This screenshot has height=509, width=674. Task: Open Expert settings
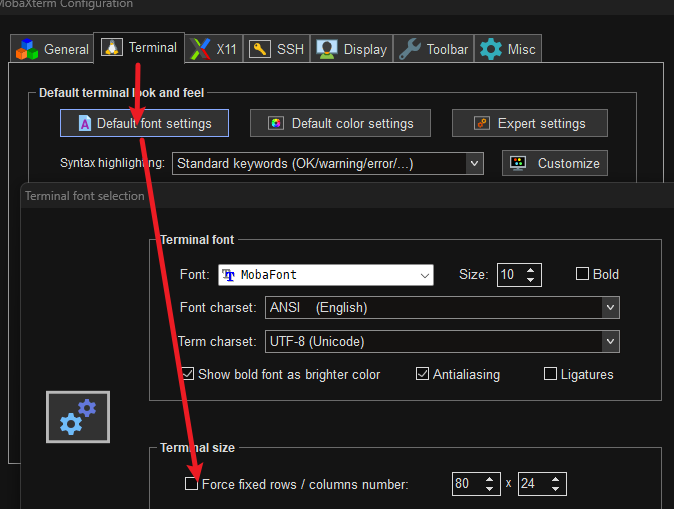tap(530, 123)
